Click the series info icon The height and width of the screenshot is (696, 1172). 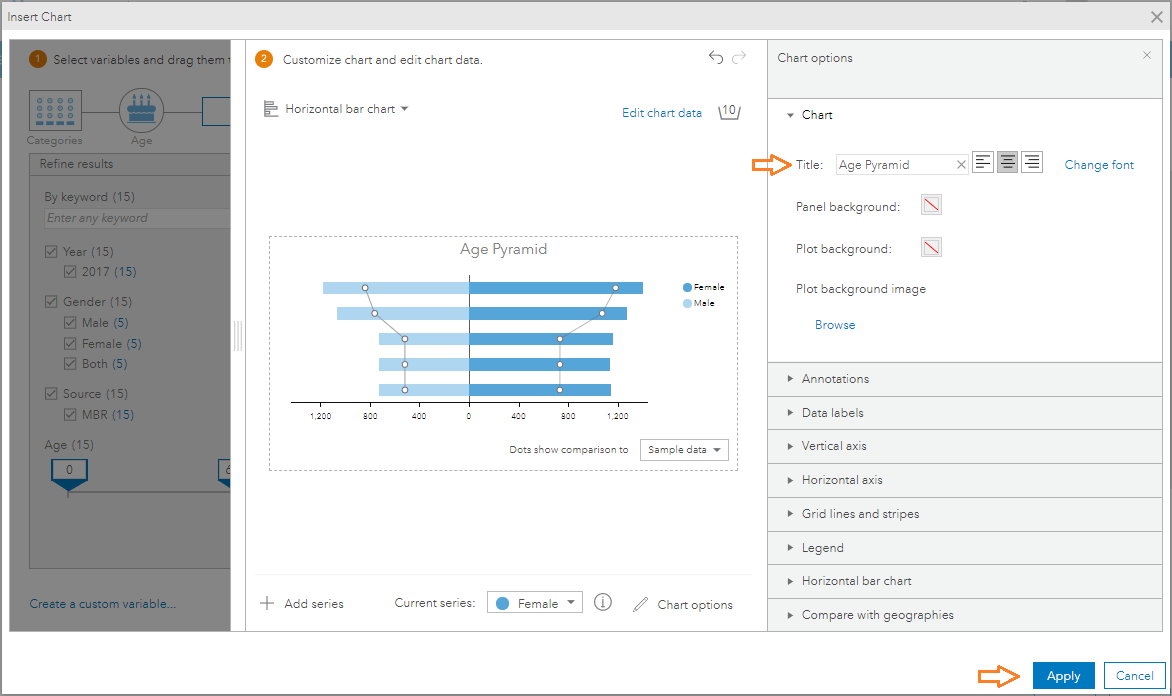click(602, 602)
